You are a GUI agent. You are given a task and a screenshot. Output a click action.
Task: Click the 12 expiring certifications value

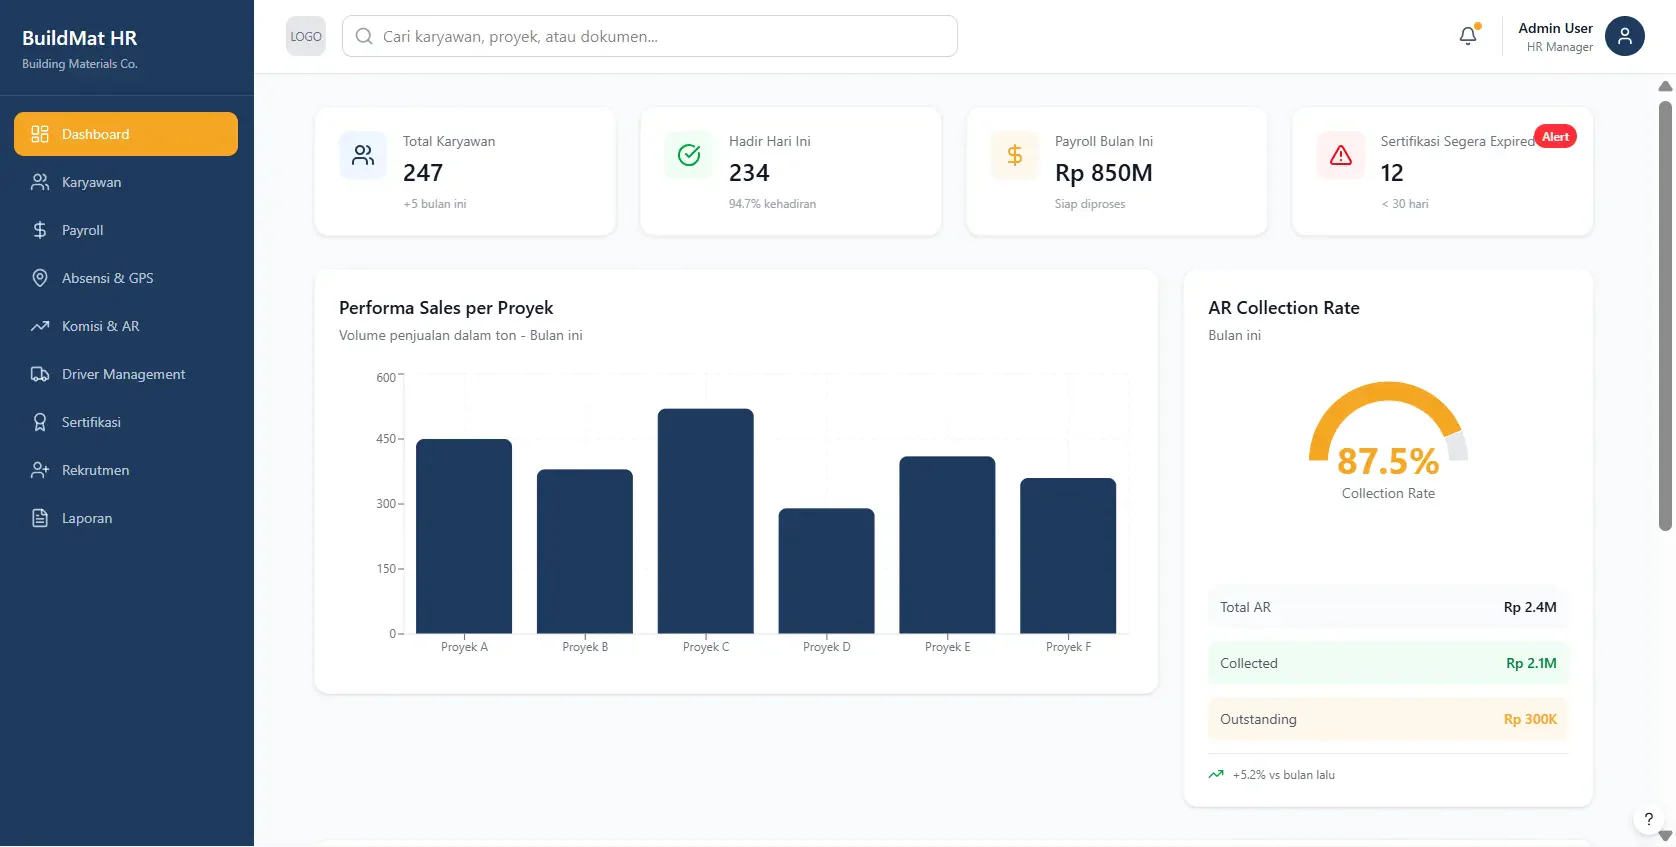[1392, 173]
